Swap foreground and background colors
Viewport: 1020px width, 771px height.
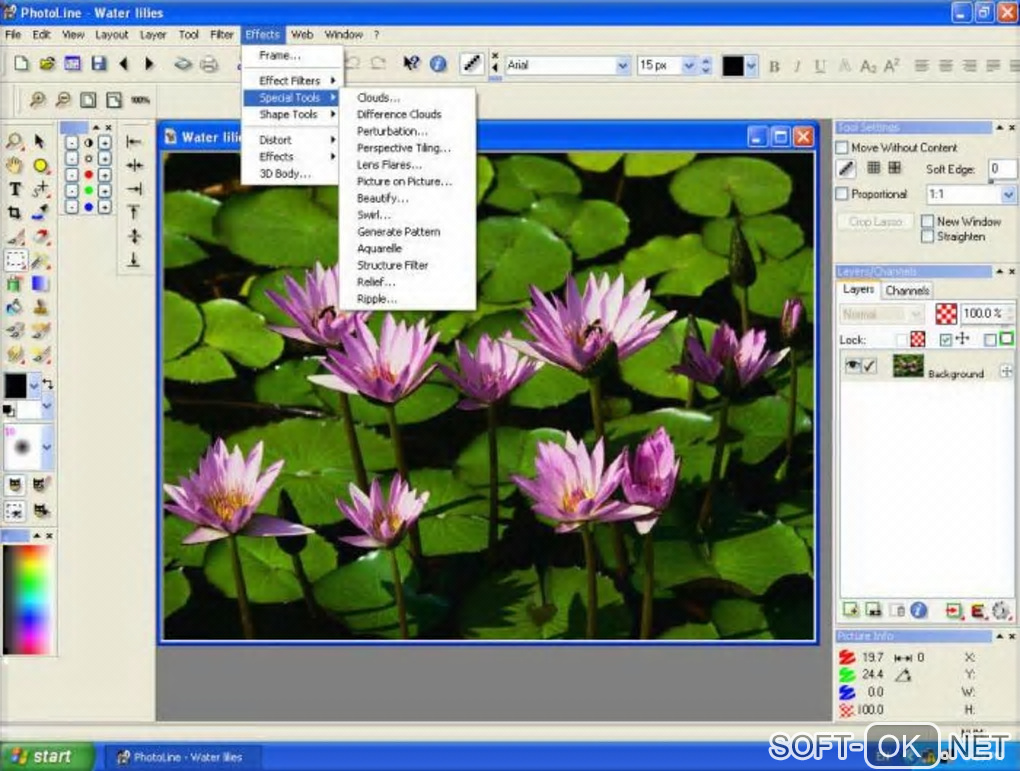47,384
